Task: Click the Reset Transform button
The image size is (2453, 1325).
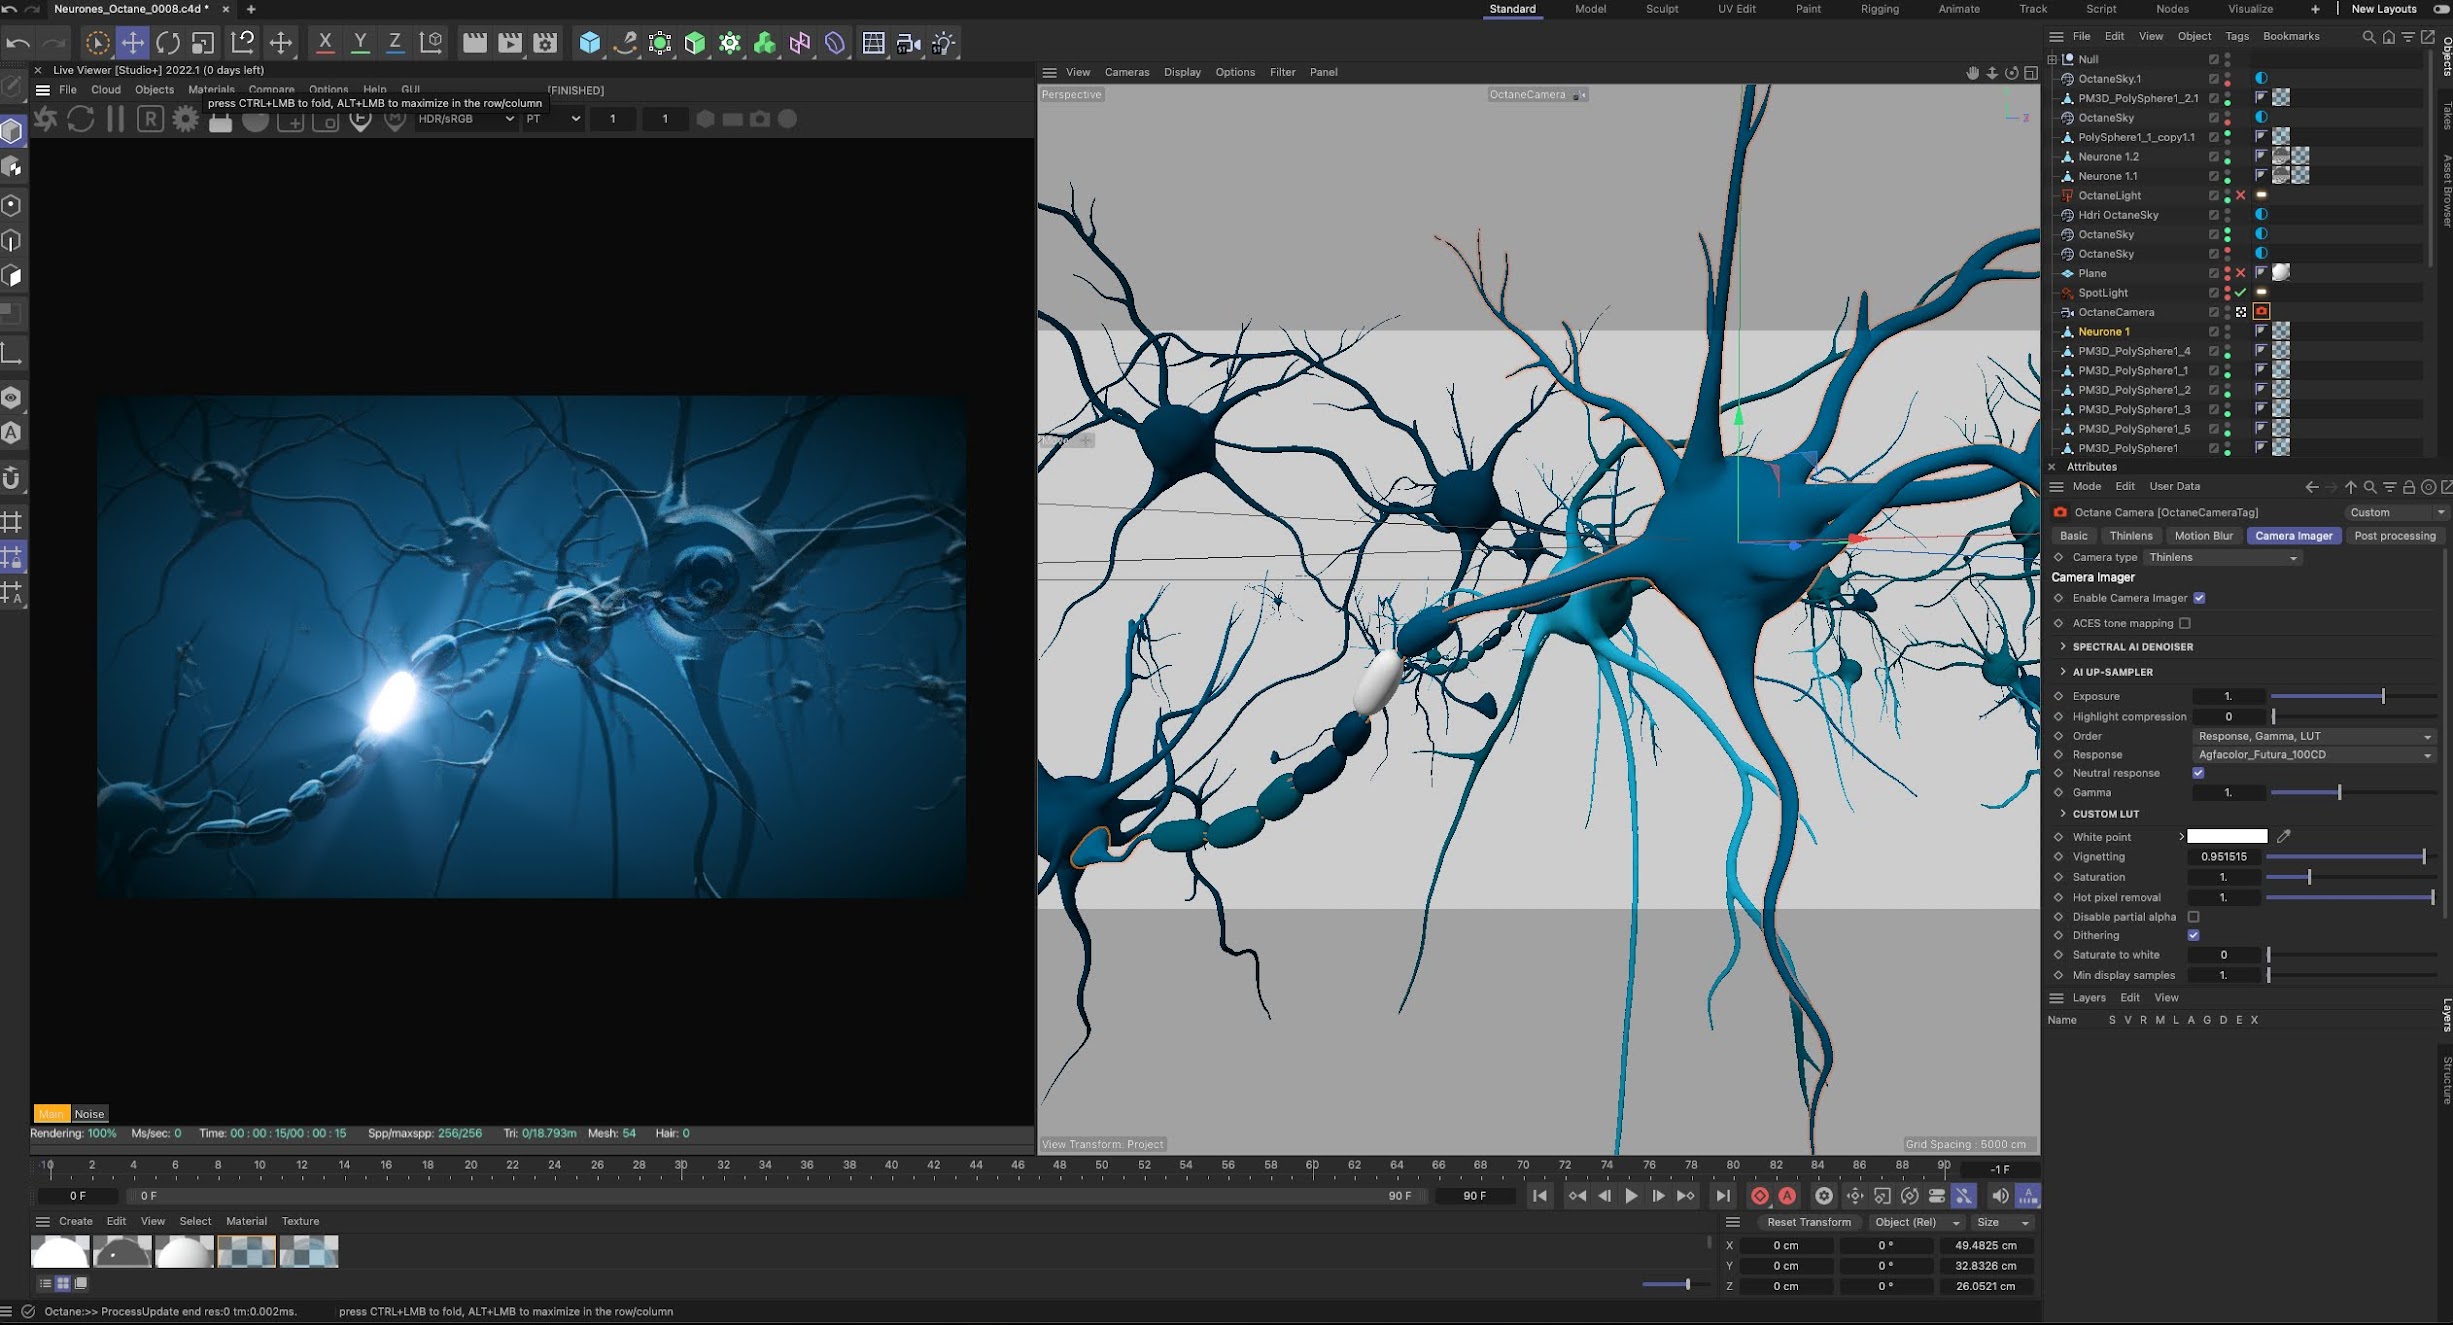Action: click(x=1808, y=1222)
